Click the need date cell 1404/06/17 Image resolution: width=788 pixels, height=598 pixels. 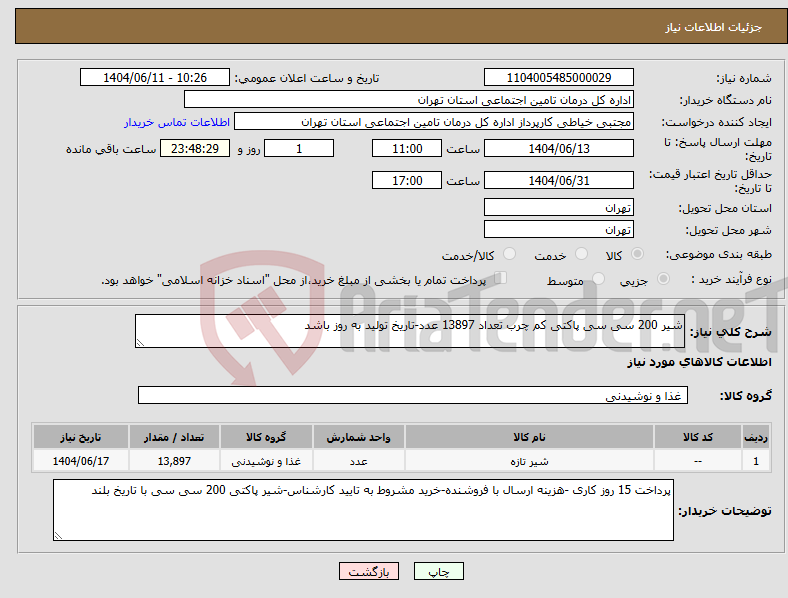[80, 461]
